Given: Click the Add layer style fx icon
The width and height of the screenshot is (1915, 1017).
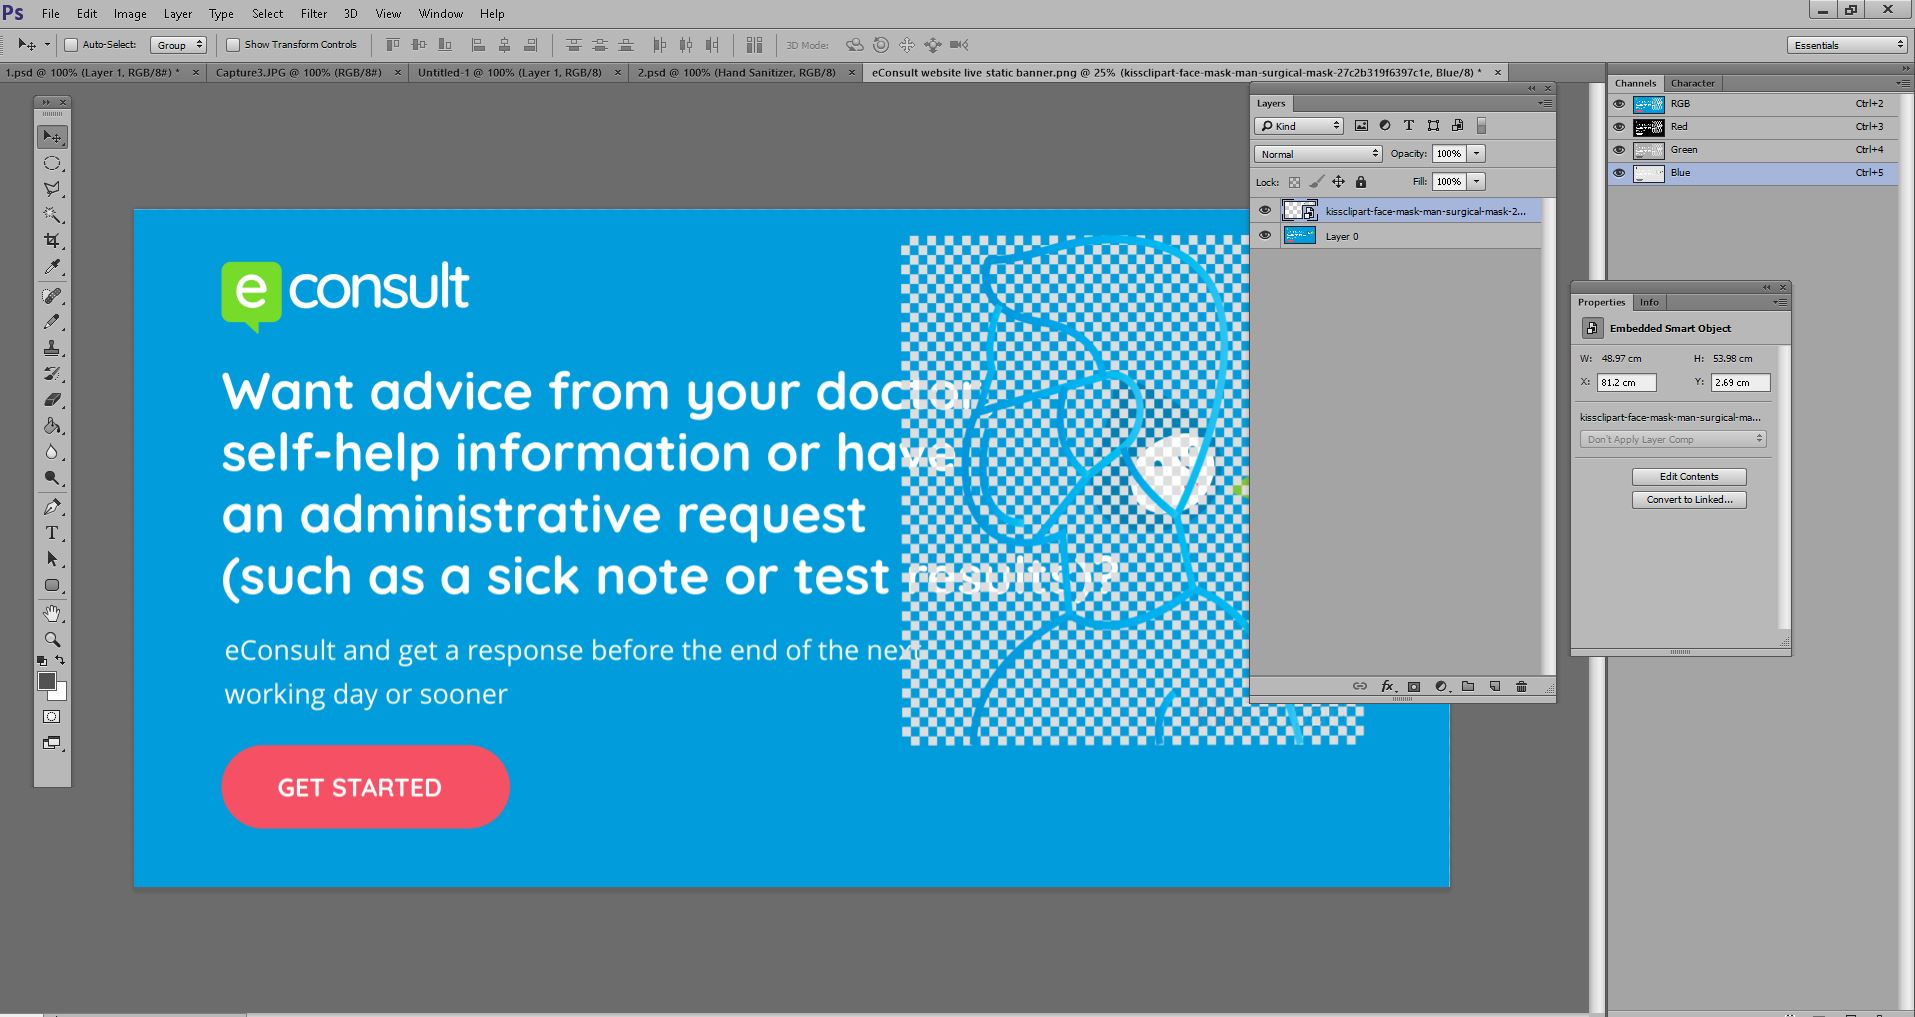Looking at the screenshot, I should tap(1387, 687).
